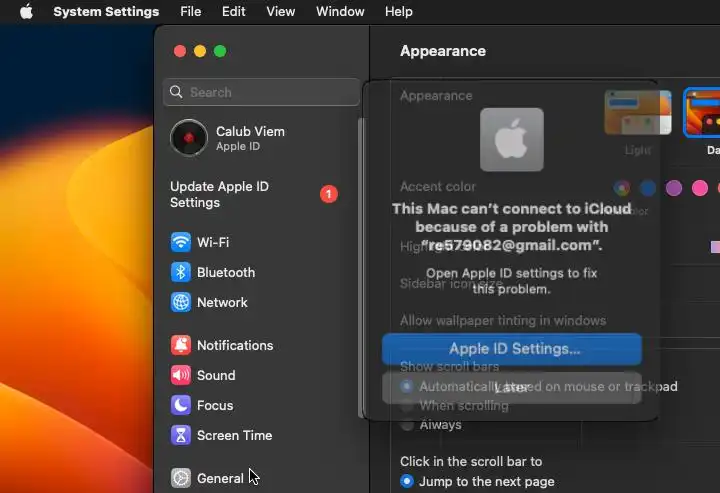This screenshot has height=493, width=720.
Task: Select the Network globe icon
Action: [x=181, y=303]
